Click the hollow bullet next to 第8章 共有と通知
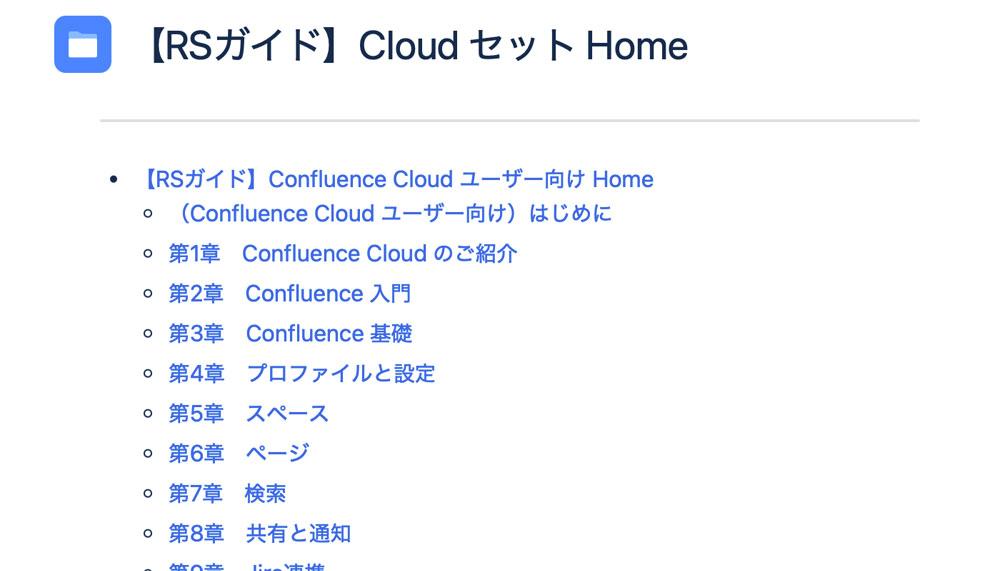 tap(148, 533)
